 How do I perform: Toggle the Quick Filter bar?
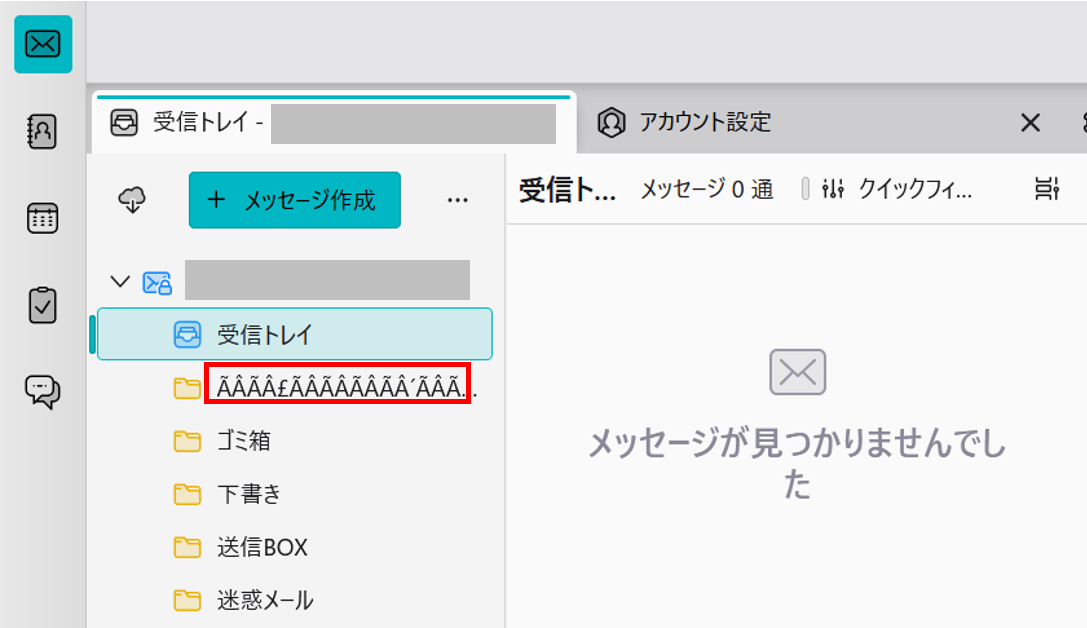[x=895, y=189]
